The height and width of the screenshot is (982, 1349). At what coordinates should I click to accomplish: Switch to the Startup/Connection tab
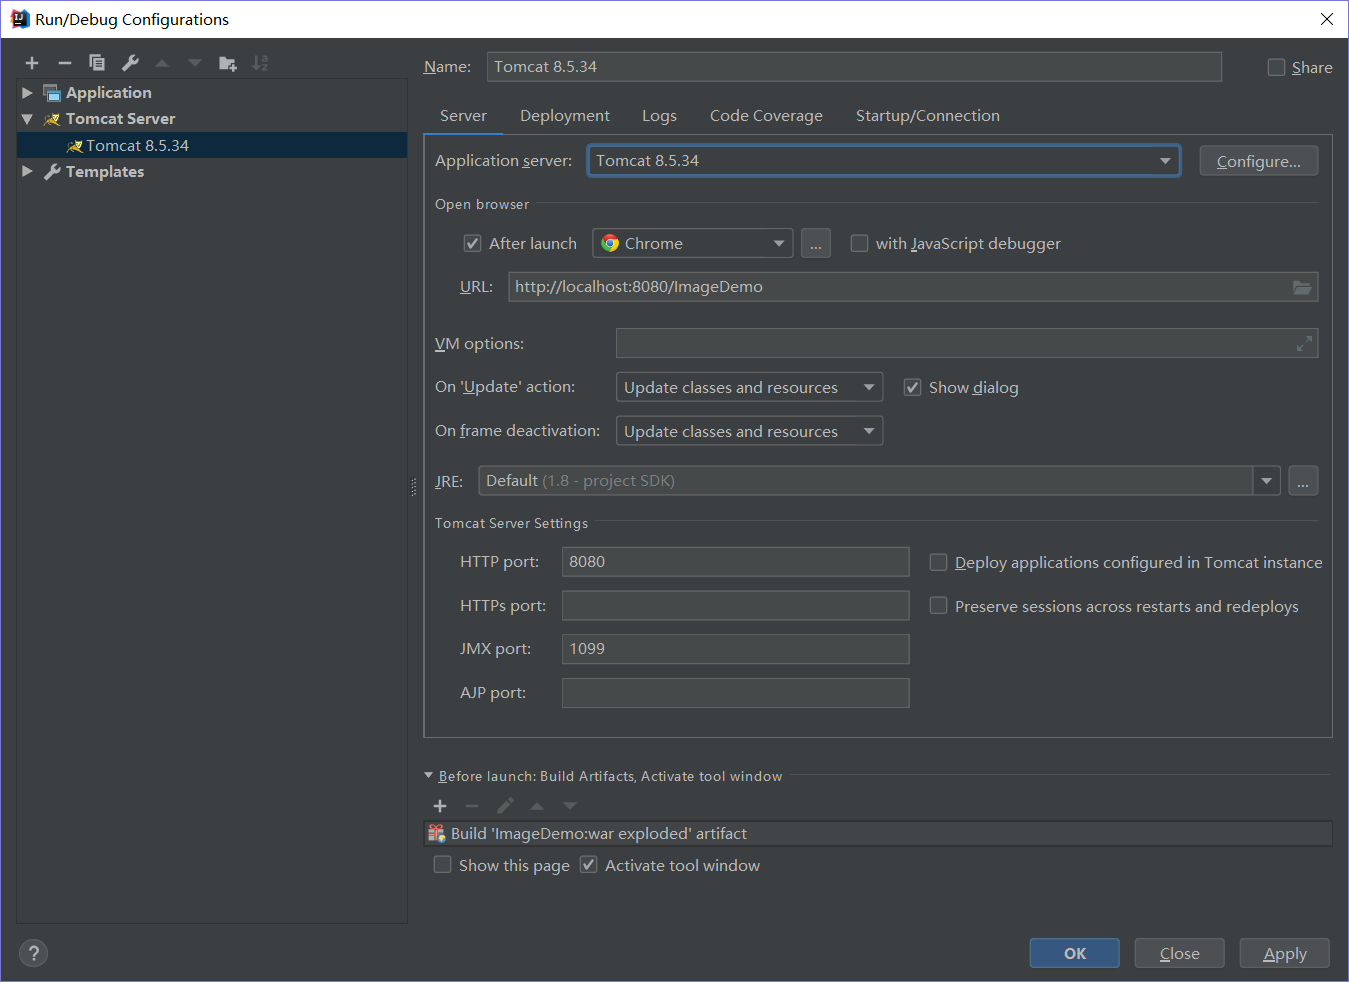click(928, 116)
